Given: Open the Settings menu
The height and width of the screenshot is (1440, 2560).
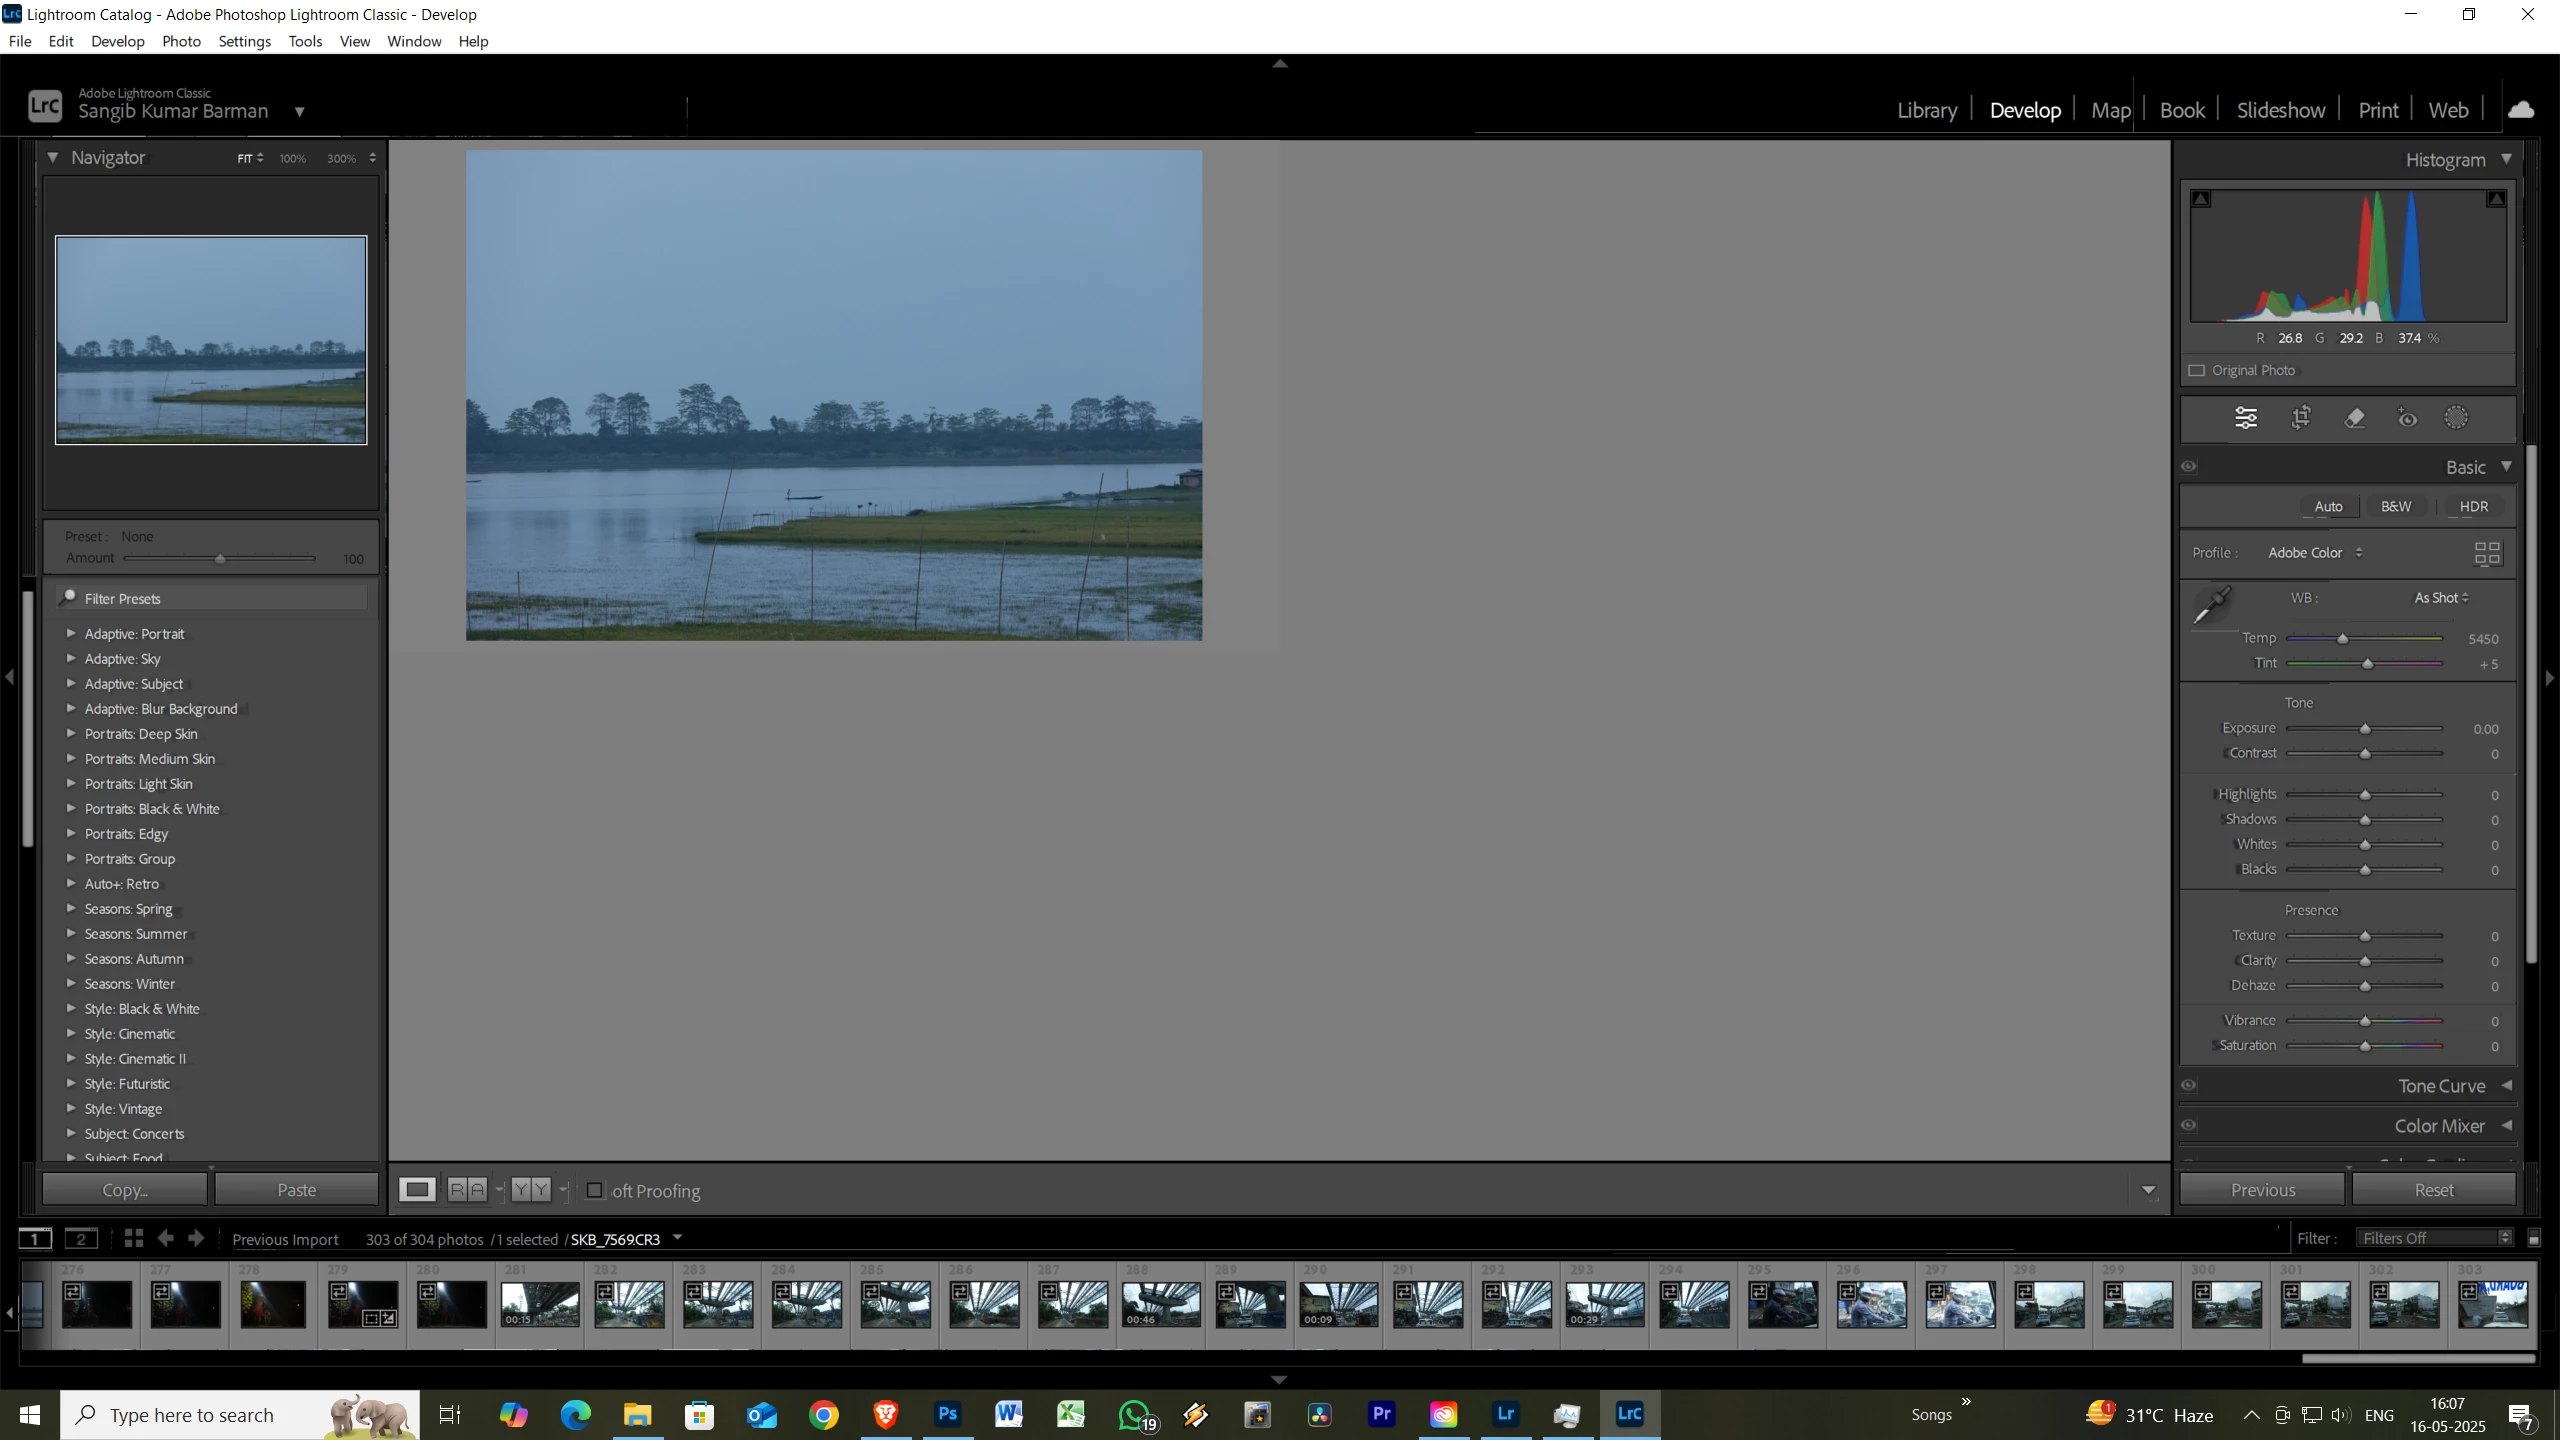Looking at the screenshot, I should pos(244,41).
